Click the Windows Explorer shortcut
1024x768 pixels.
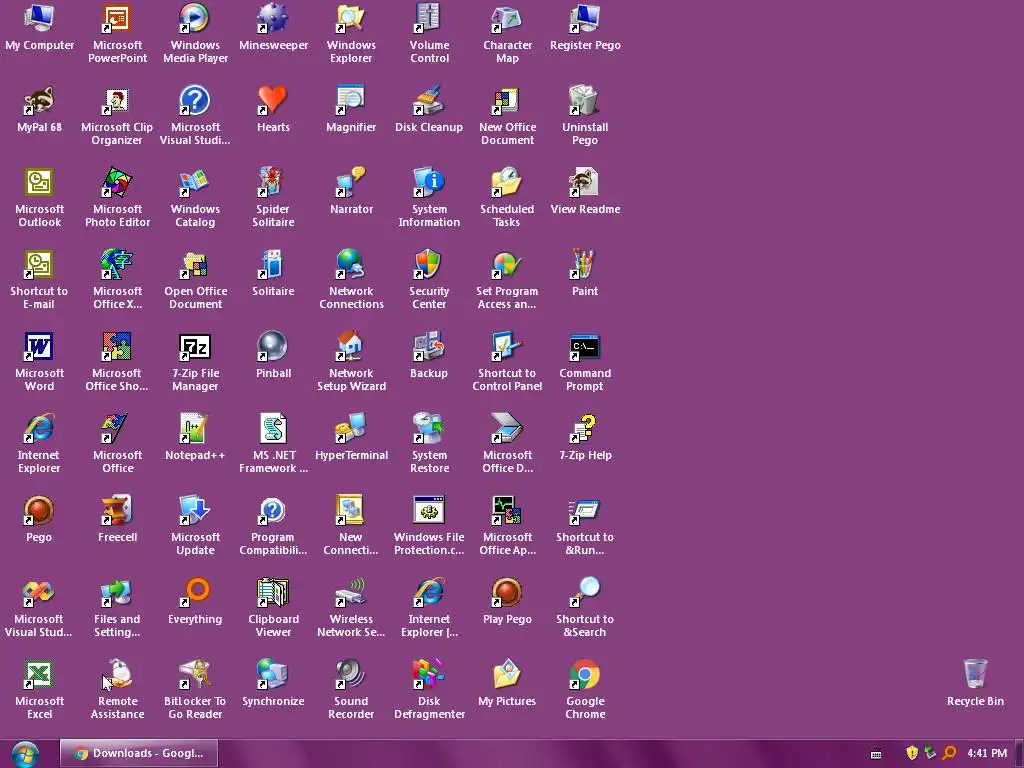[351, 19]
